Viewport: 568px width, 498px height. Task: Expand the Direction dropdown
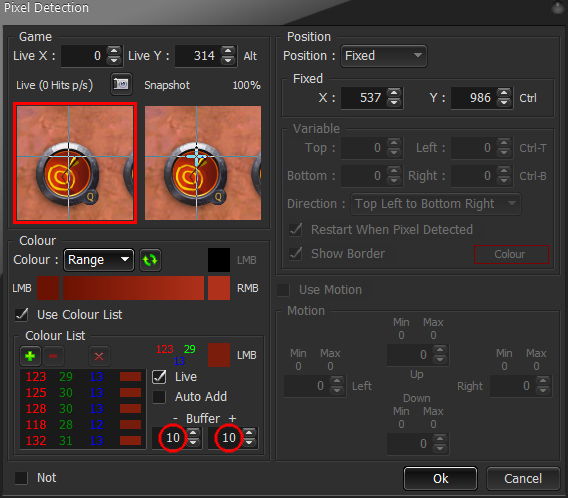point(436,204)
